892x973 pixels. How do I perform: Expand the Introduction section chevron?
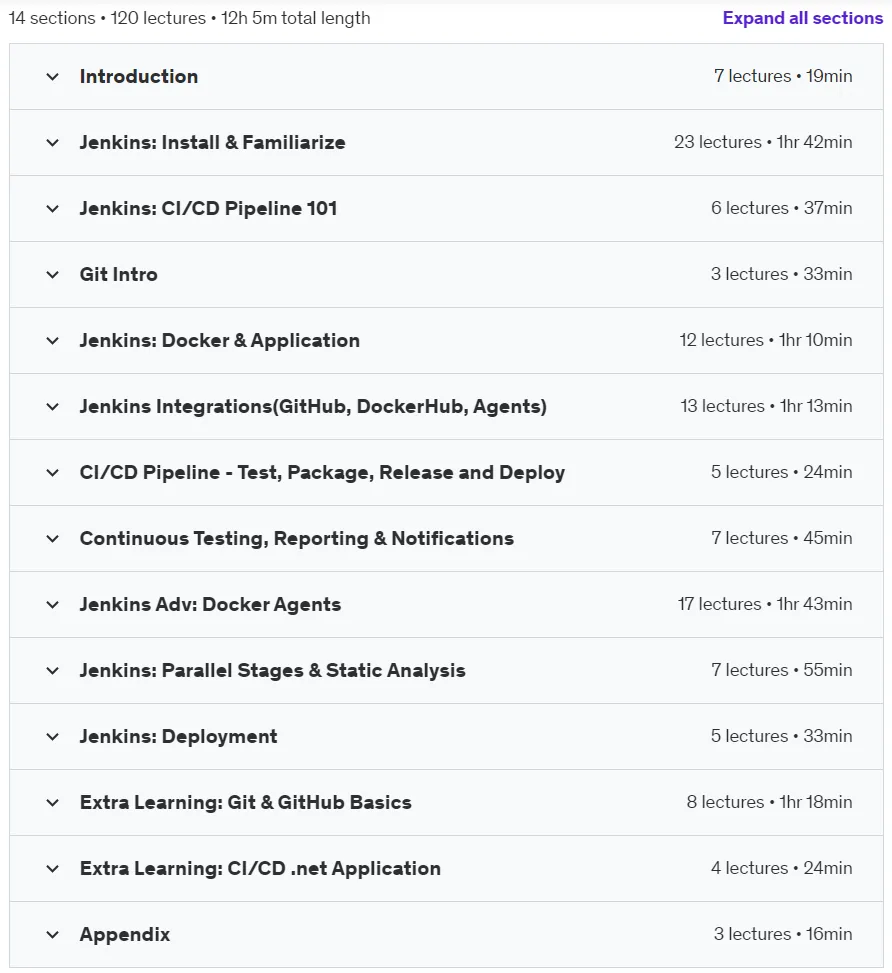[x=53, y=77]
